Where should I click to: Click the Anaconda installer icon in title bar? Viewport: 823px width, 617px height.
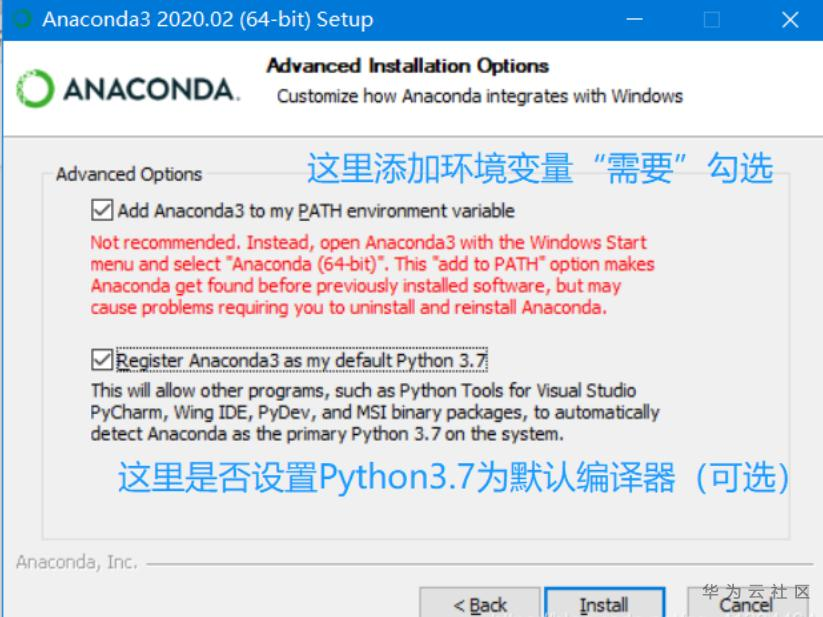coord(22,19)
